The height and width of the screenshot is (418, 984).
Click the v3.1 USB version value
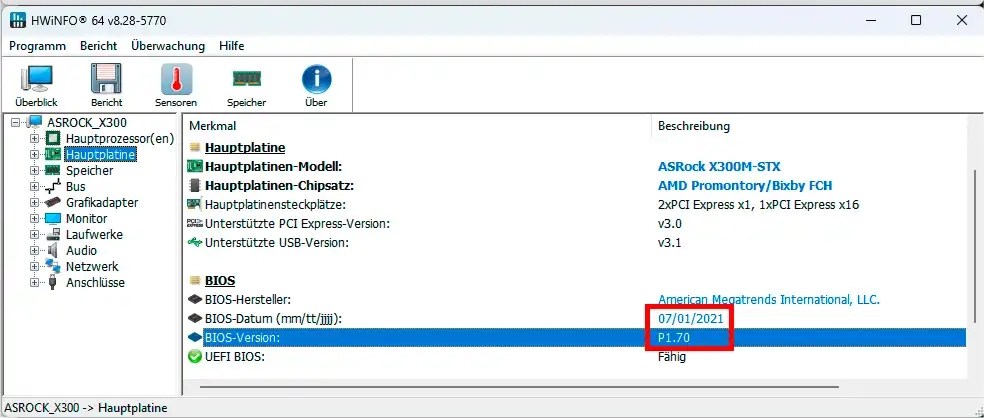click(x=670, y=242)
